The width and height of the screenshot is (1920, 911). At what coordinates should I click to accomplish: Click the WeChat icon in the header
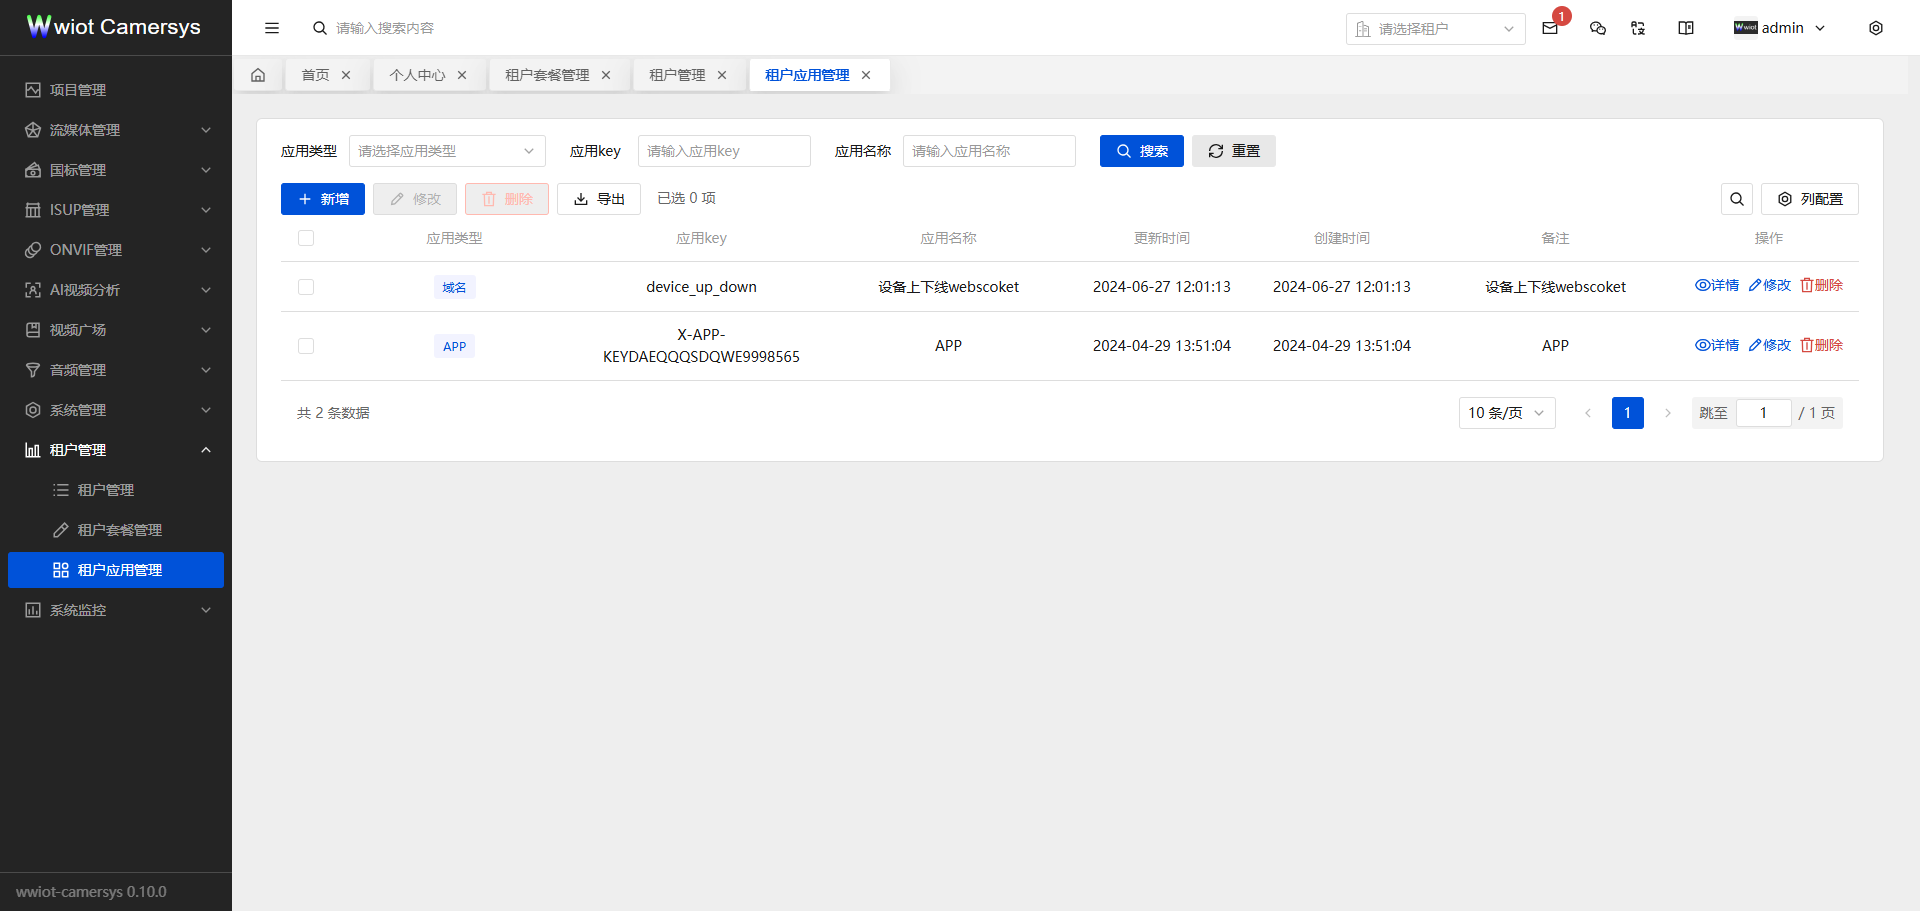[1597, 28]
